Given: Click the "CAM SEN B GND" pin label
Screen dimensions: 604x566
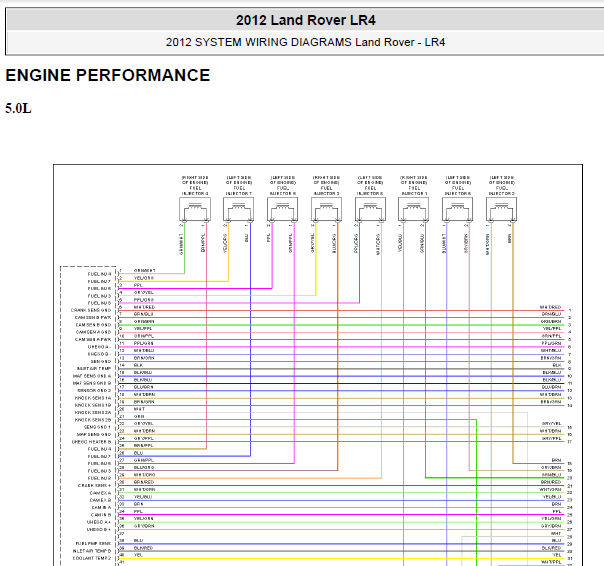Looking at the screenshot, I should point(93,325).
